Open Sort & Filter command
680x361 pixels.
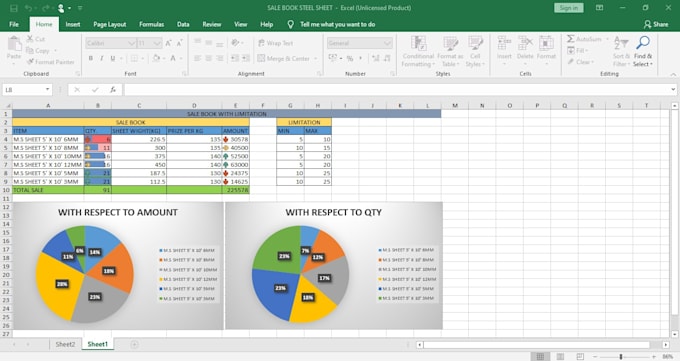pyautogui.click(x=621, y=51)
